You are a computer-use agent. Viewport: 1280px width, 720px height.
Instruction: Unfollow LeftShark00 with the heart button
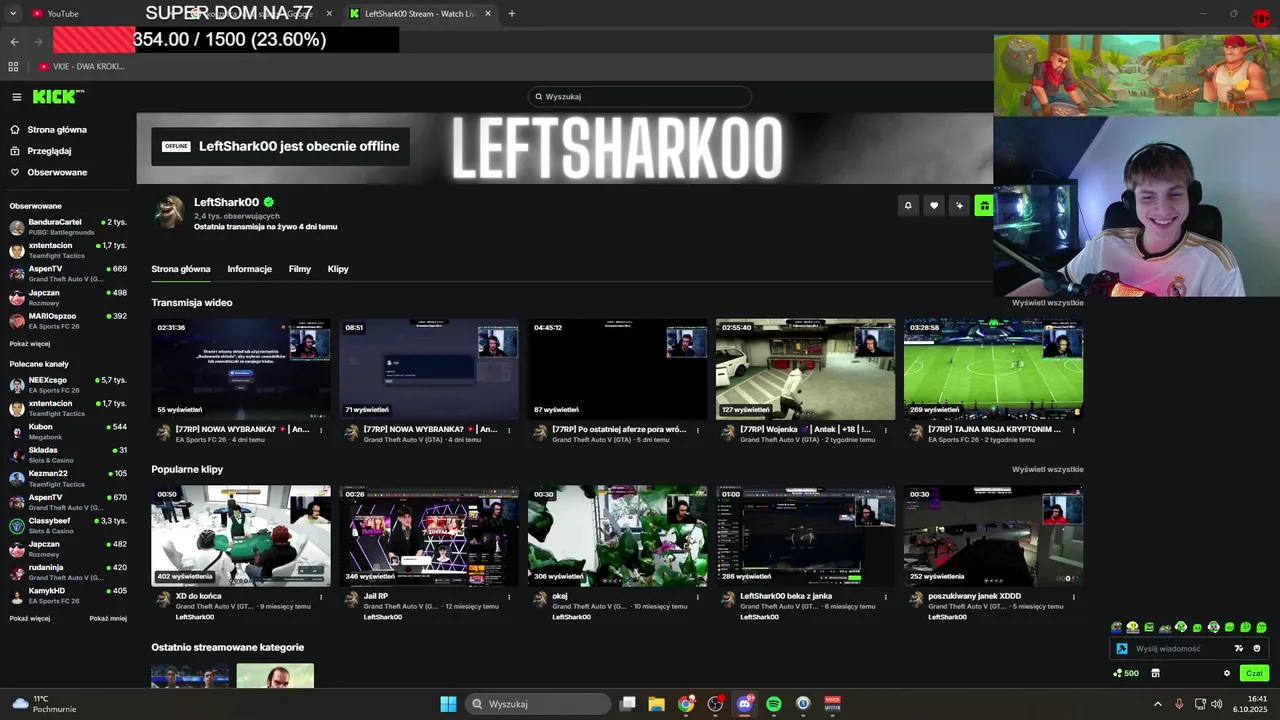click(934, 205)
